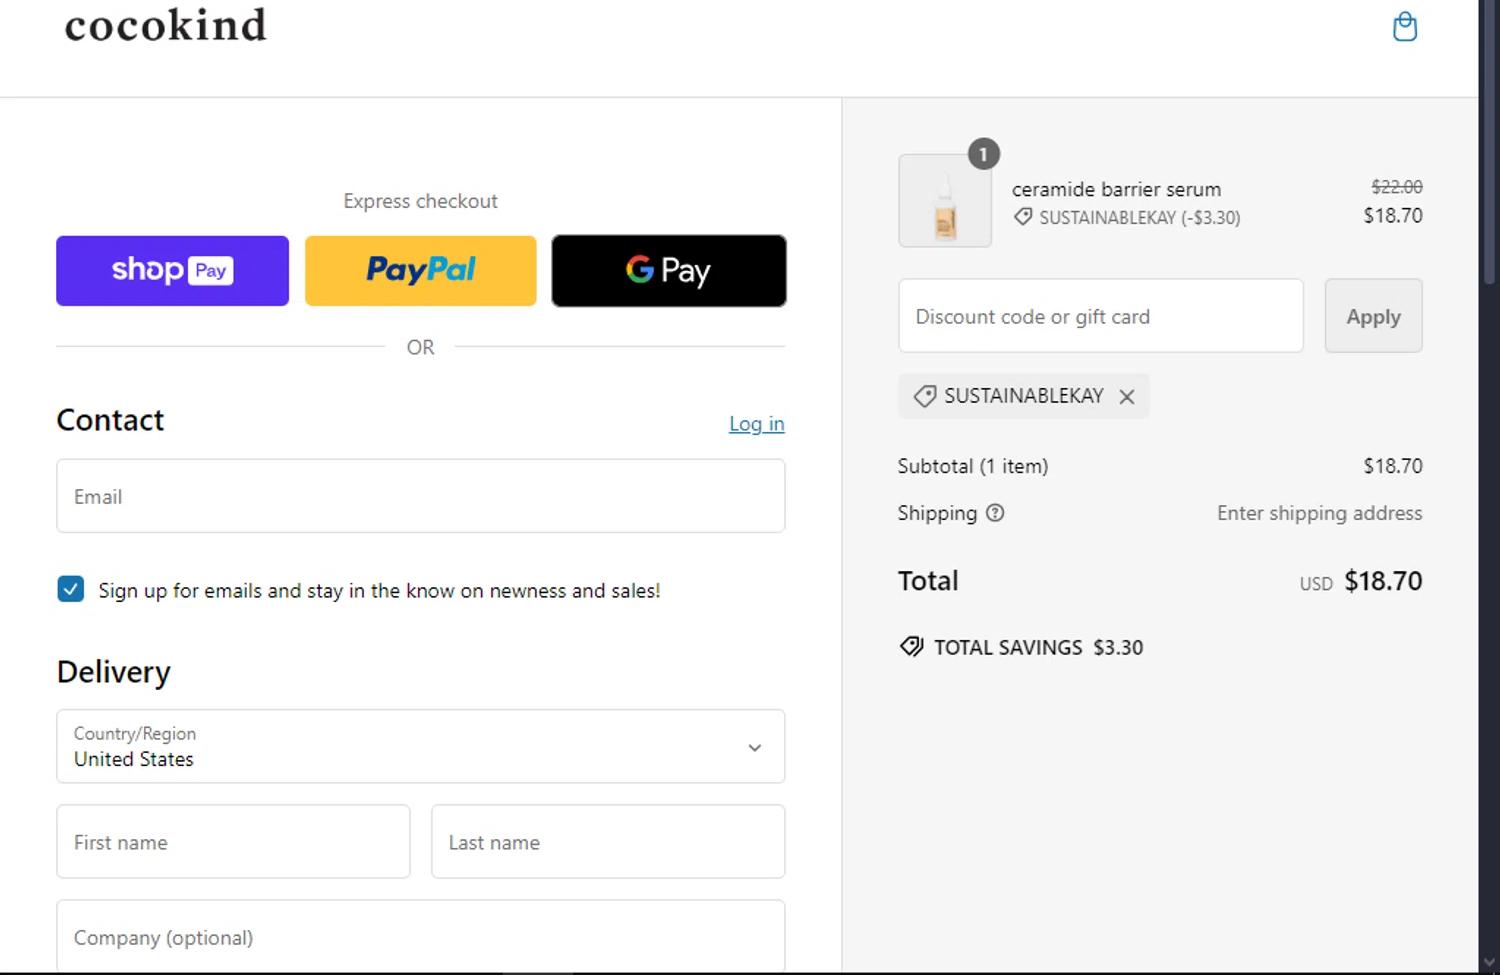Viewport: 1500px width, 975px height.
Task: Choose Google Pay express checkout
Action: point(668,271)
